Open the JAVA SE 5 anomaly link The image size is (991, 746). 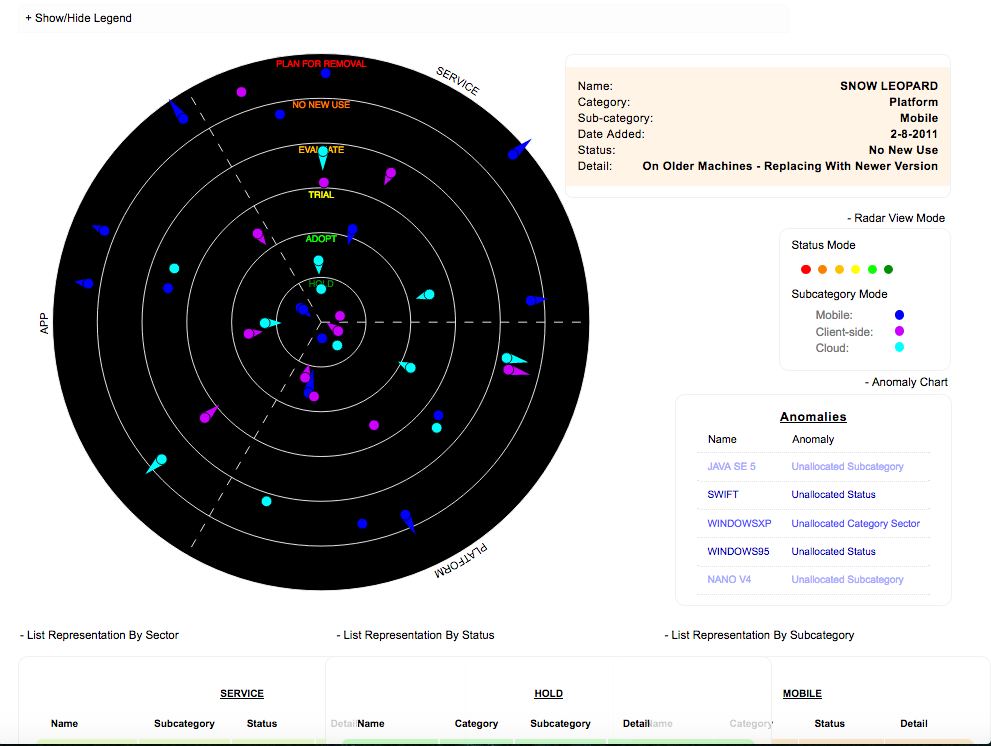(x=731, y=467)
